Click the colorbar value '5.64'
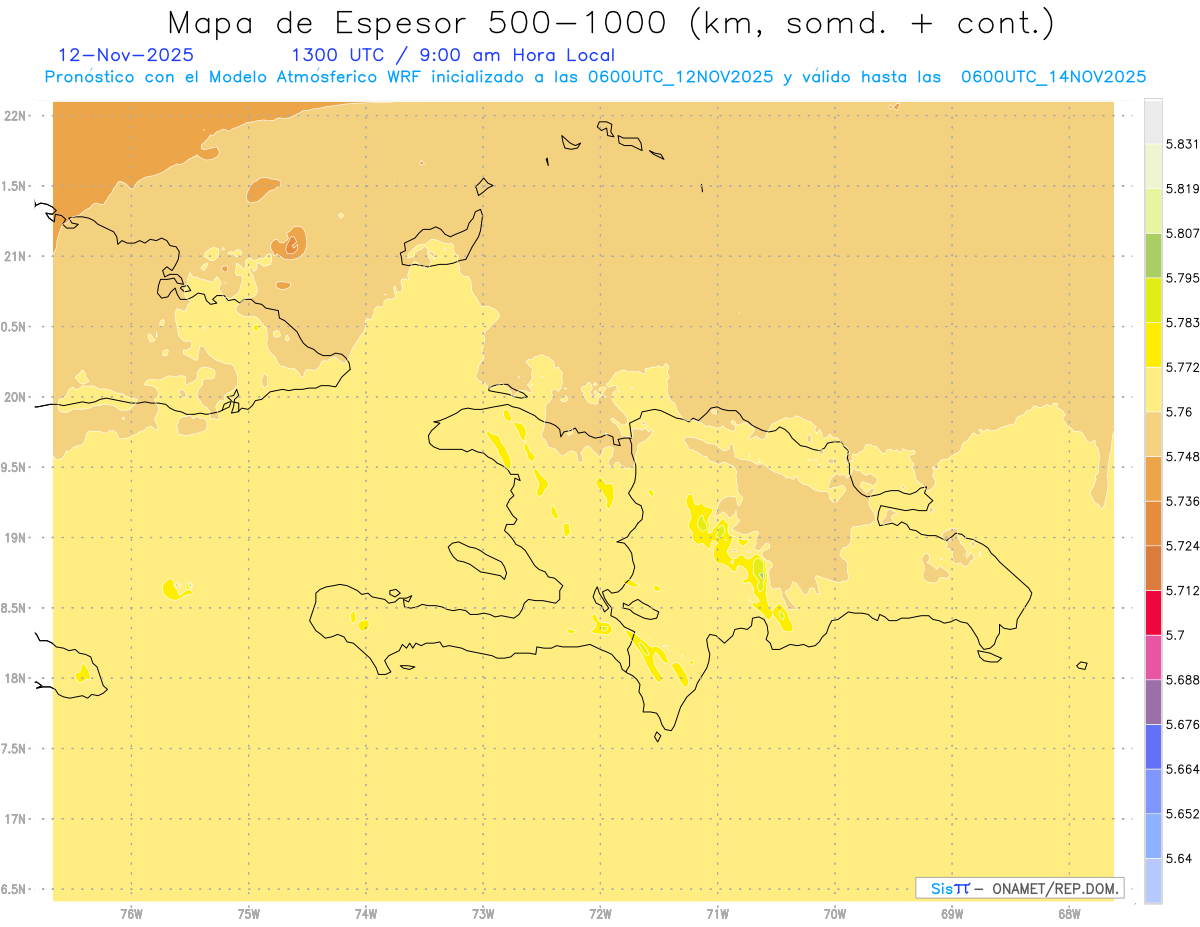The image size is (1200, 927). click(1180, 858)
